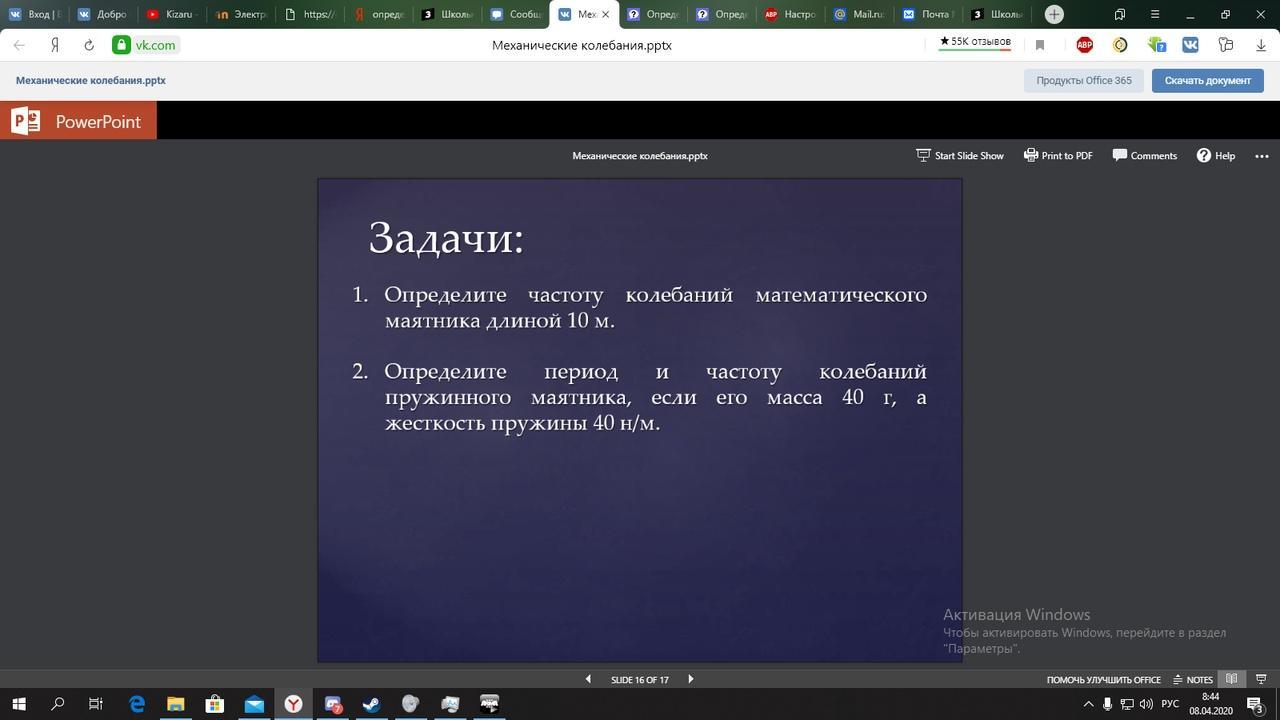Viewport: 1280px width, 720px height.
Task: Open browser downloads arrow icon
Action: (1261, 45)
